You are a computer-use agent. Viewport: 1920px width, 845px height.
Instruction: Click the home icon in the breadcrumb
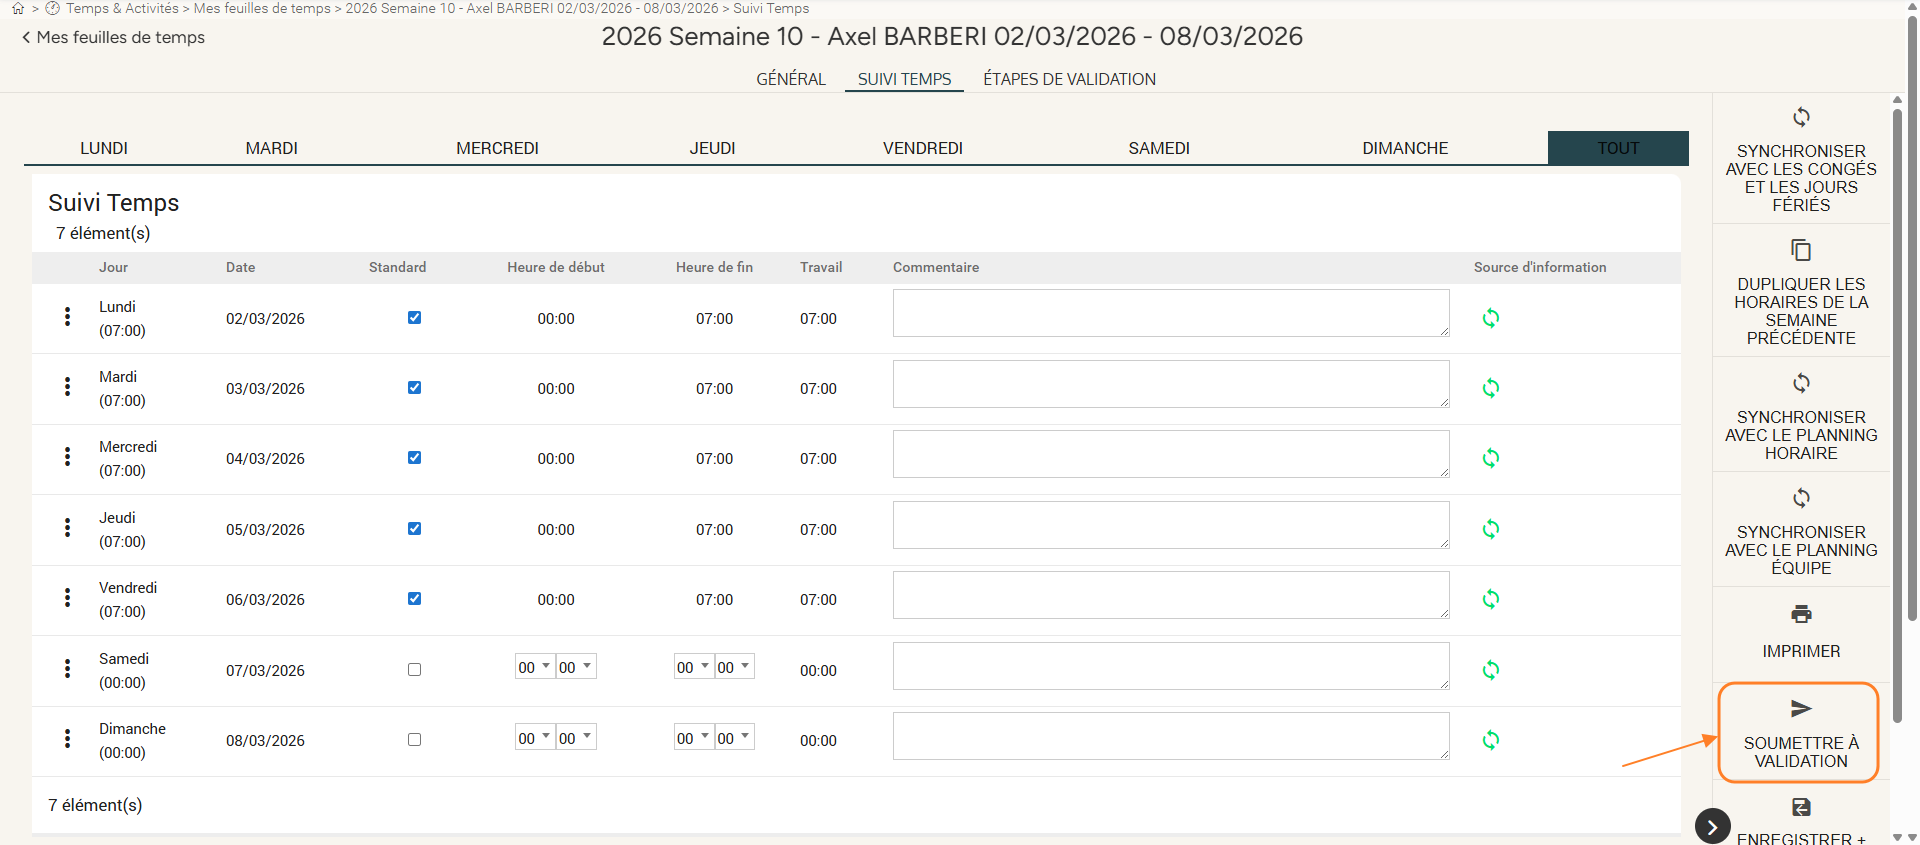tap(18, 8)
